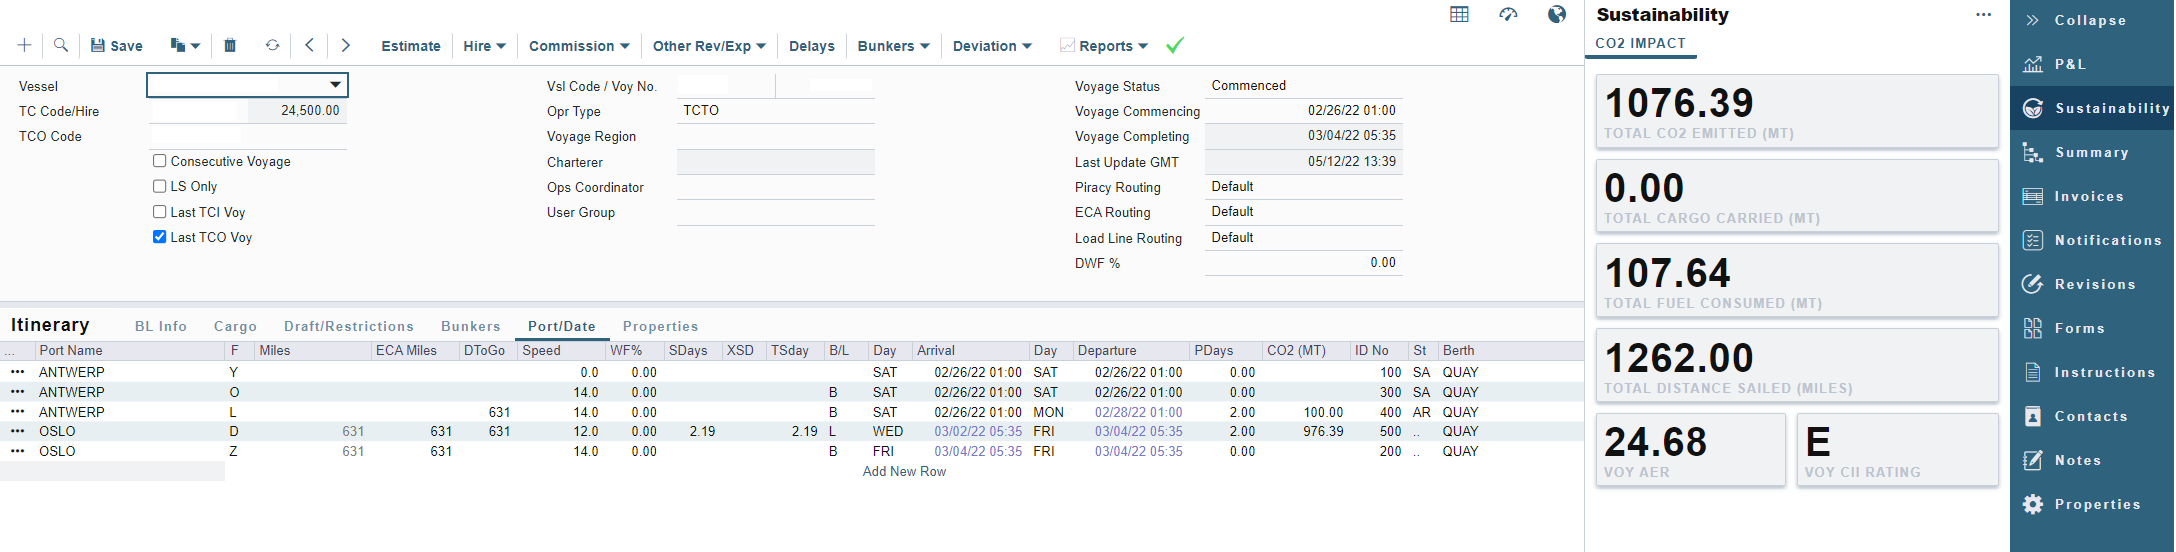Check the LS Only checkbox

pos(159,186)
